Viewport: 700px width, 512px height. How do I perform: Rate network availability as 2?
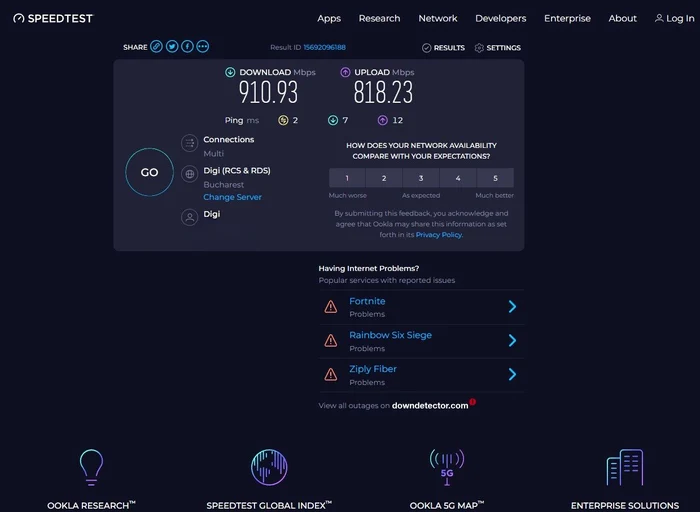[384, 178]
